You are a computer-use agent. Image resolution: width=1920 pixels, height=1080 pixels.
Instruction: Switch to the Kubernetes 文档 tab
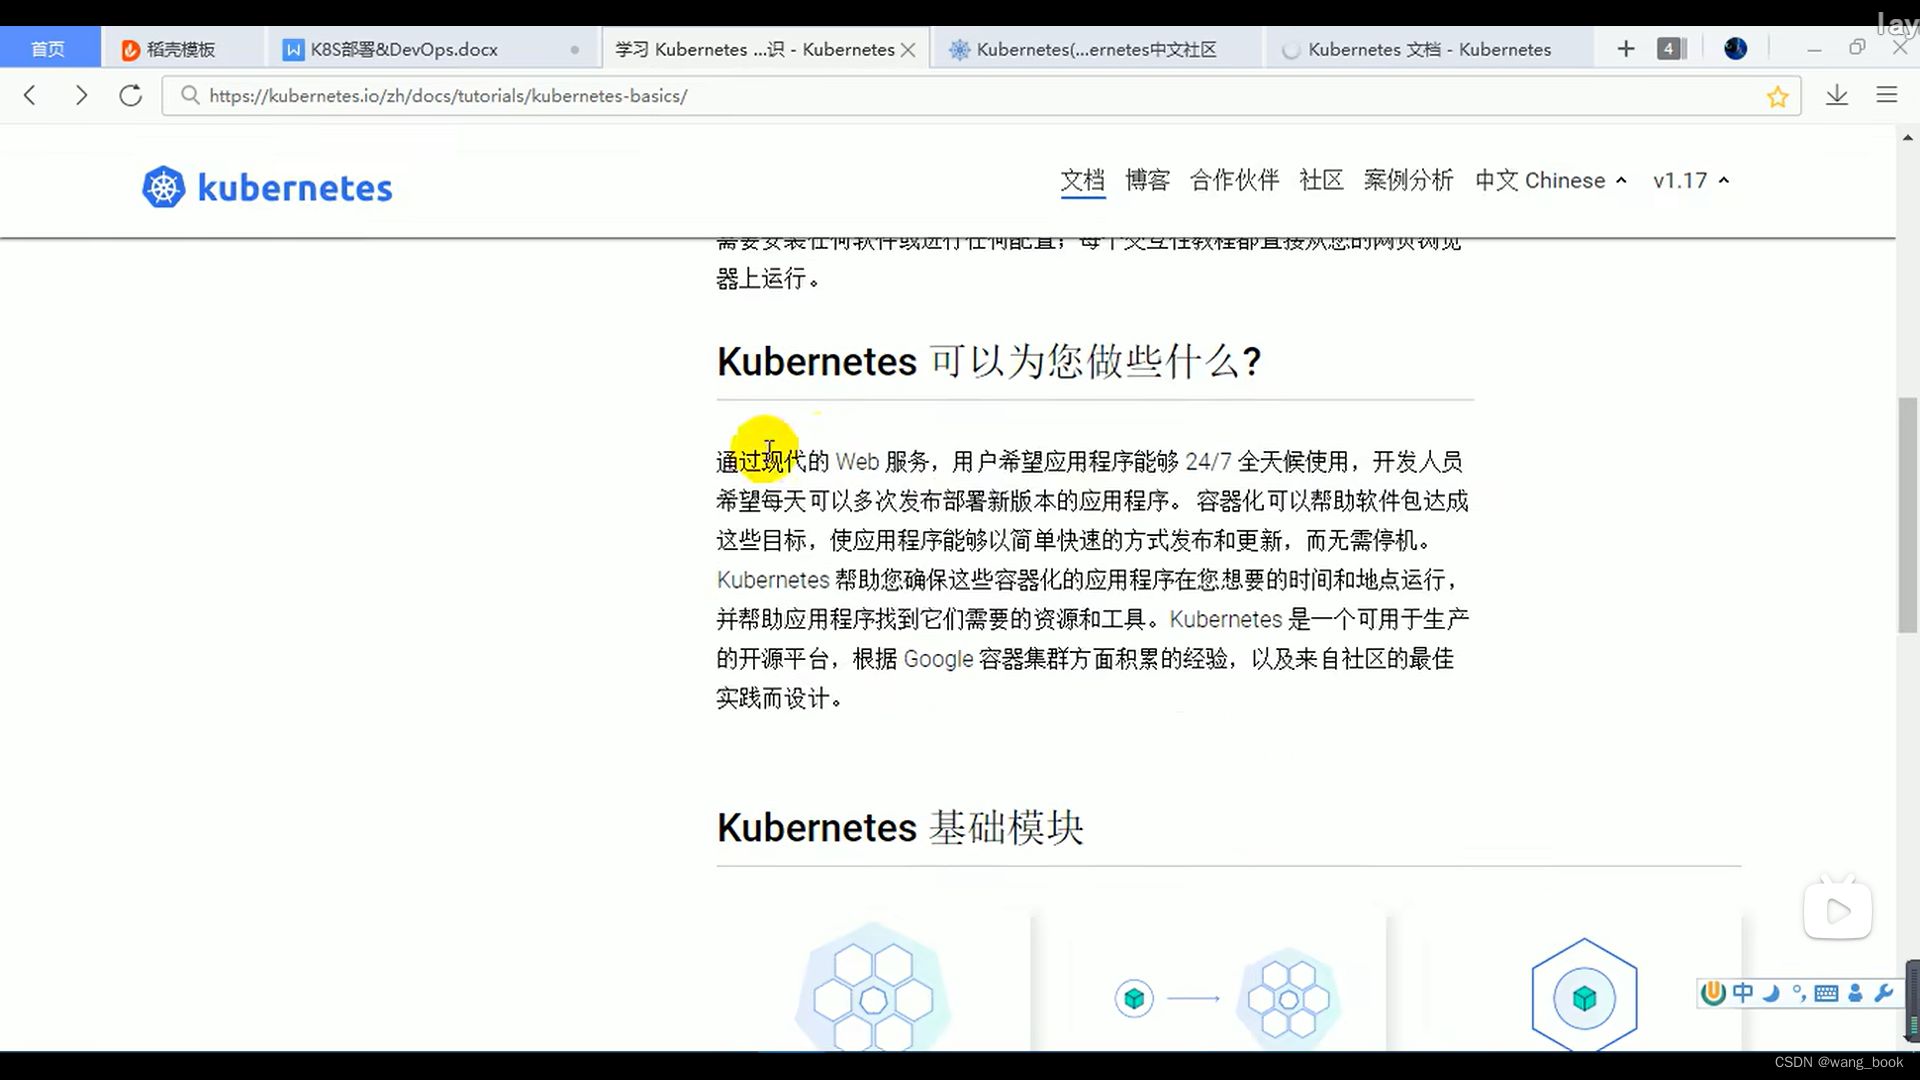pos(1430,49)
